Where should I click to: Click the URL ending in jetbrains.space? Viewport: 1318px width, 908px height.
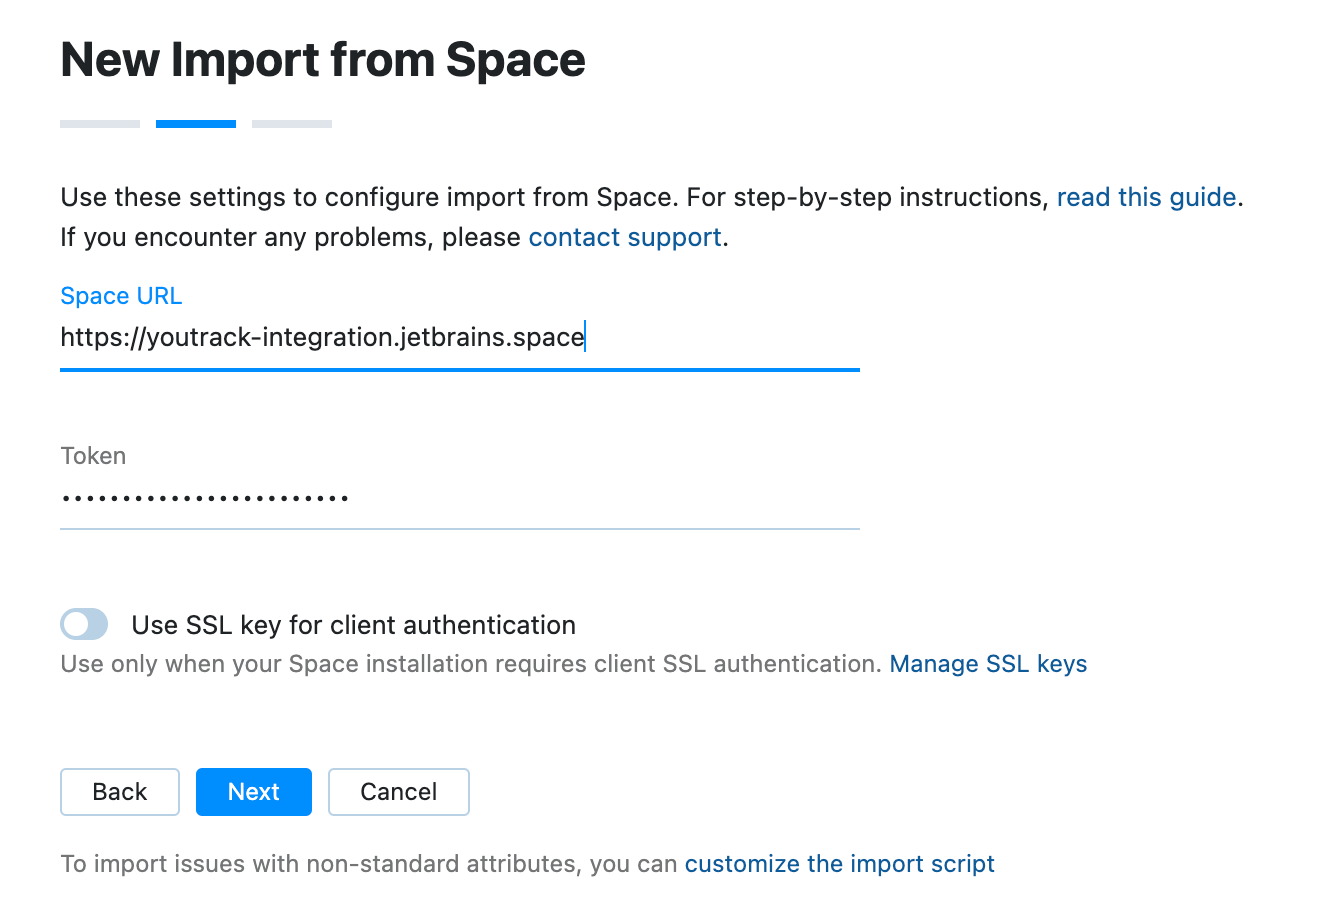click(322, 337)
